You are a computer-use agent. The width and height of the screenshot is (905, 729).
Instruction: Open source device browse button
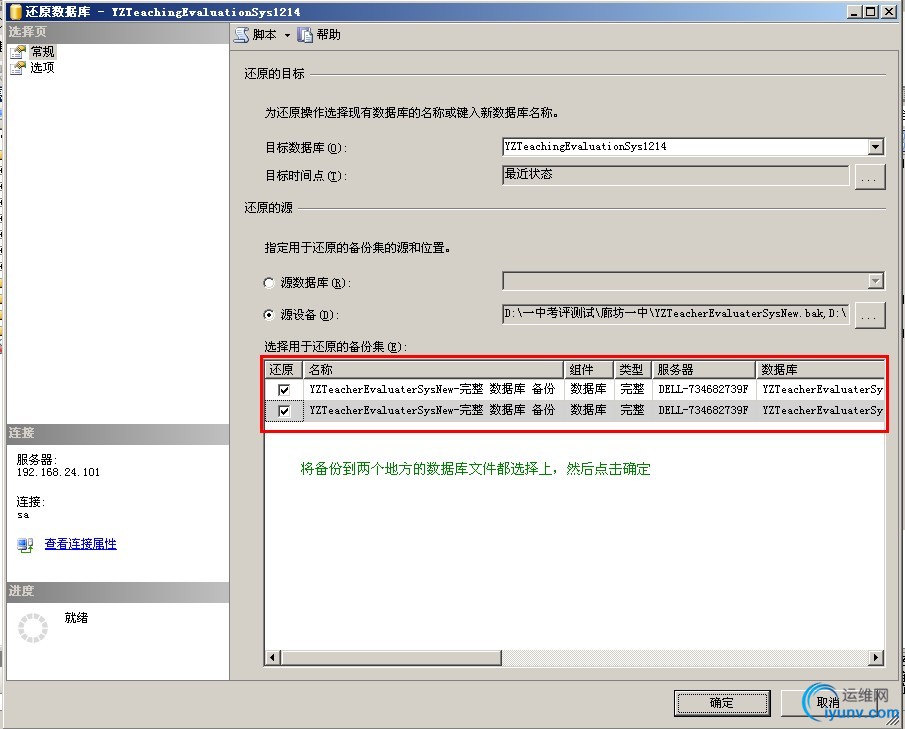(x=869, y=315)
